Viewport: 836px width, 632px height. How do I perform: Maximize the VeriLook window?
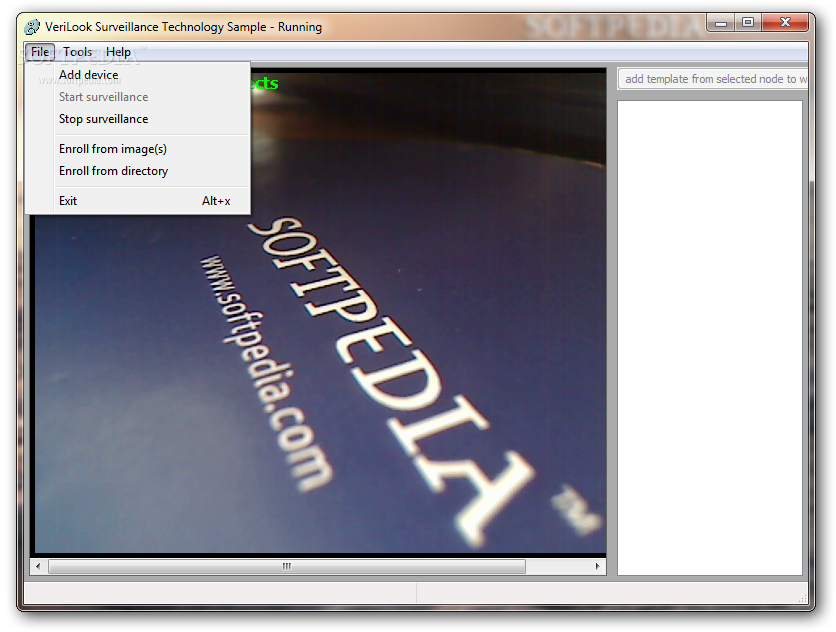coord(748,22)
